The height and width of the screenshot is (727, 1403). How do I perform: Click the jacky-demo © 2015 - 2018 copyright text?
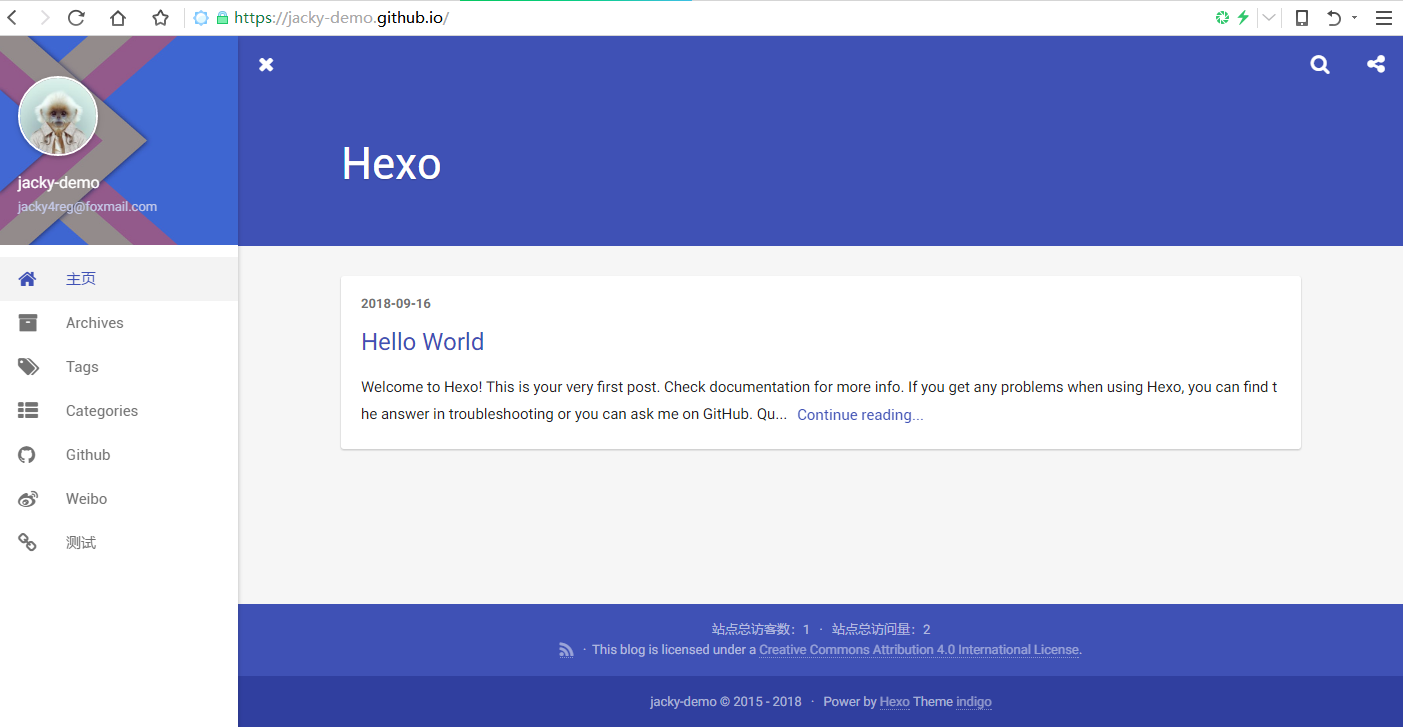pos(726,702)
